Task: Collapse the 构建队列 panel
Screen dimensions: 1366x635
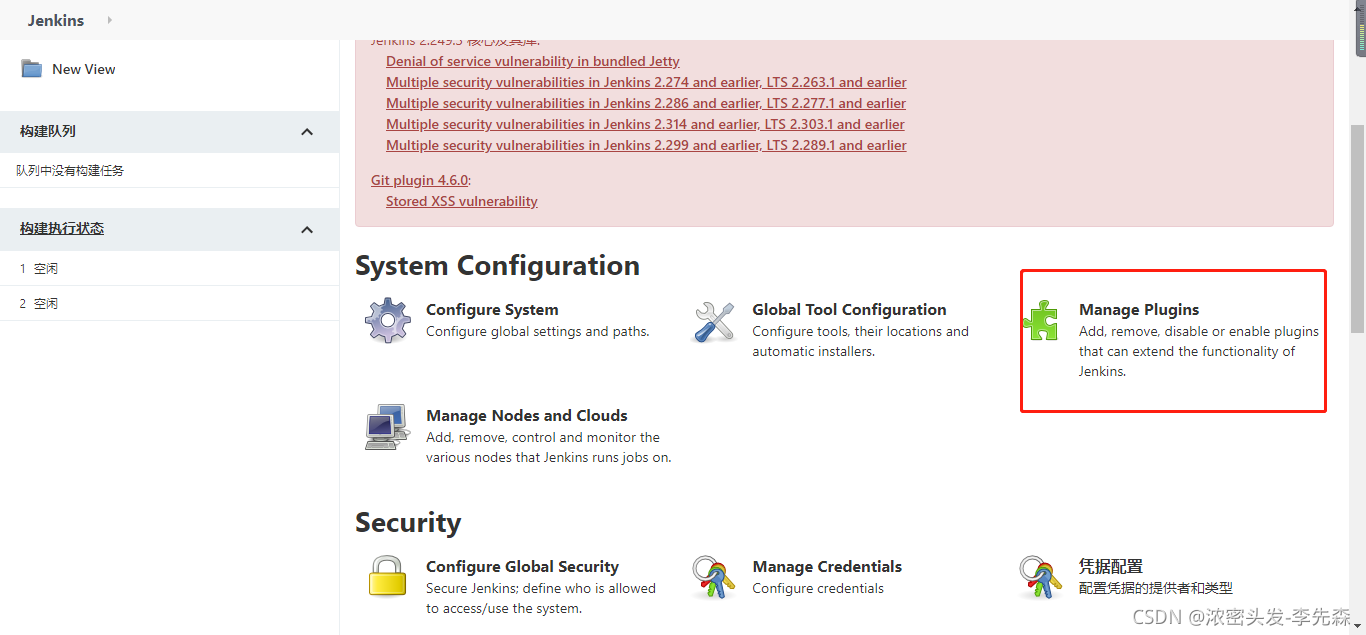Action: tap(307, 132)
